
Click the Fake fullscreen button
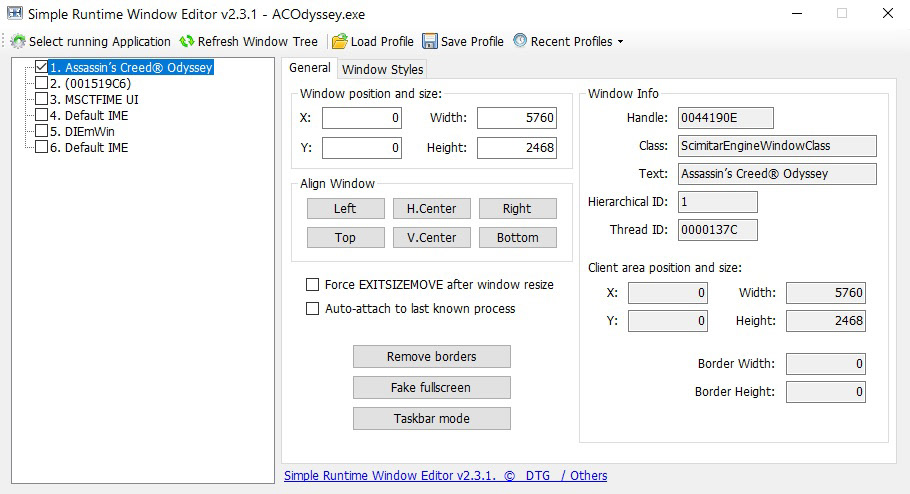pyautogui.click(x=432, y=387)
